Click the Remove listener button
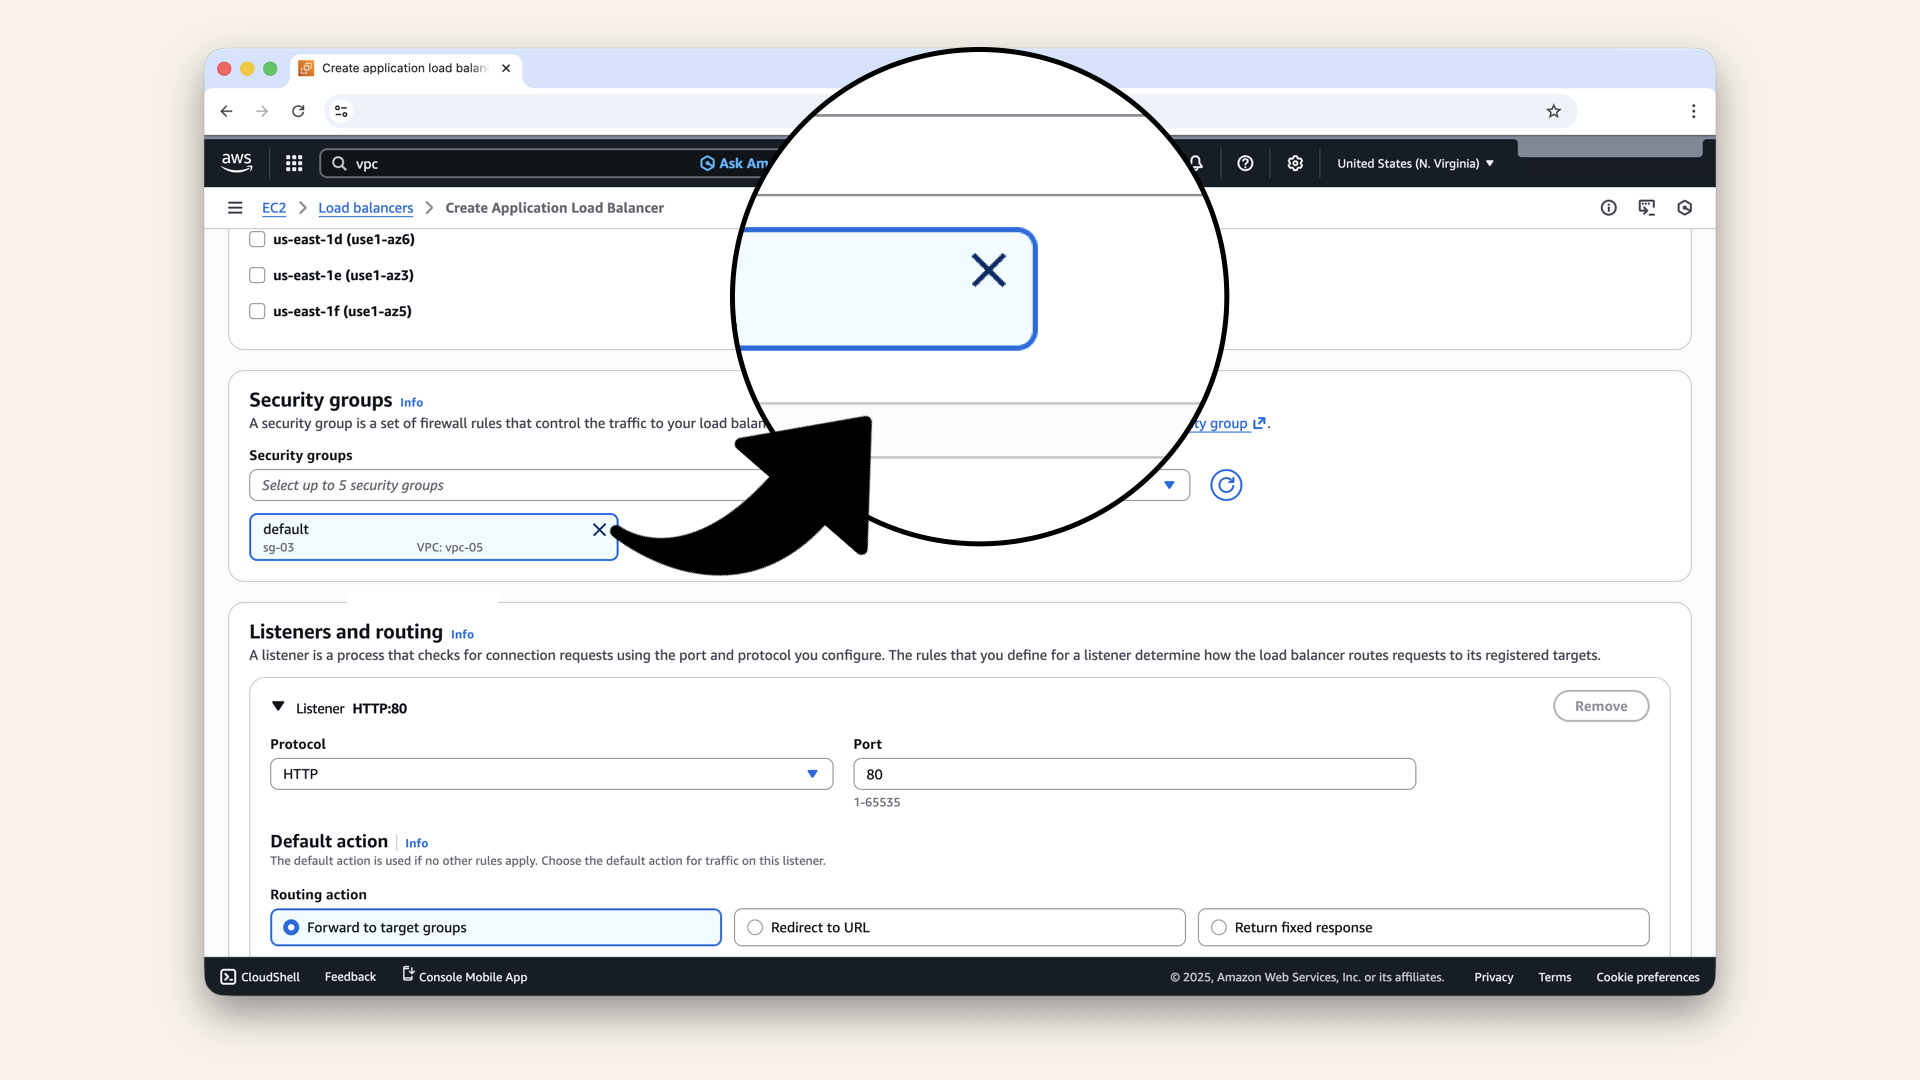Viewport: 1920px width, 1080px height. [1600, 706]
